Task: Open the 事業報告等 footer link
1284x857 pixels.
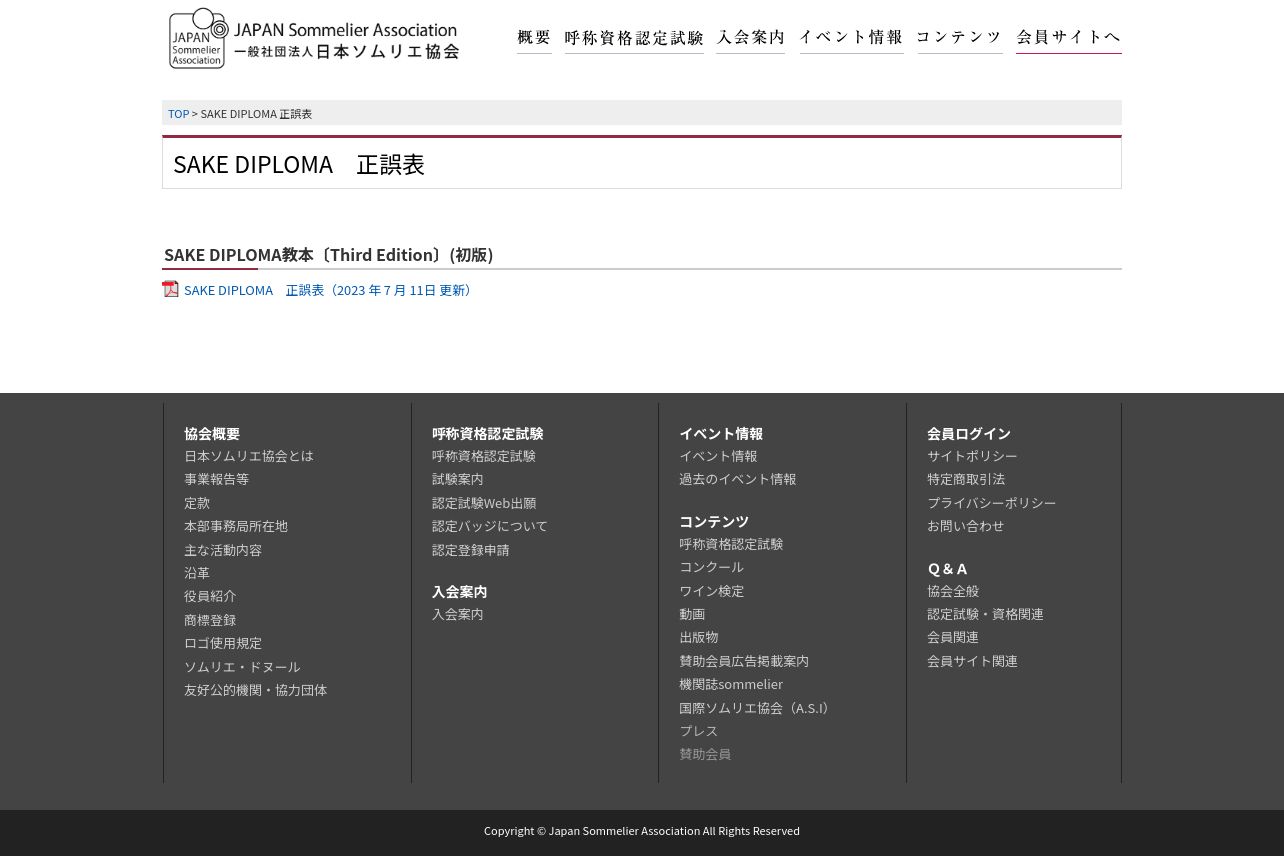Action: point(216,479)
